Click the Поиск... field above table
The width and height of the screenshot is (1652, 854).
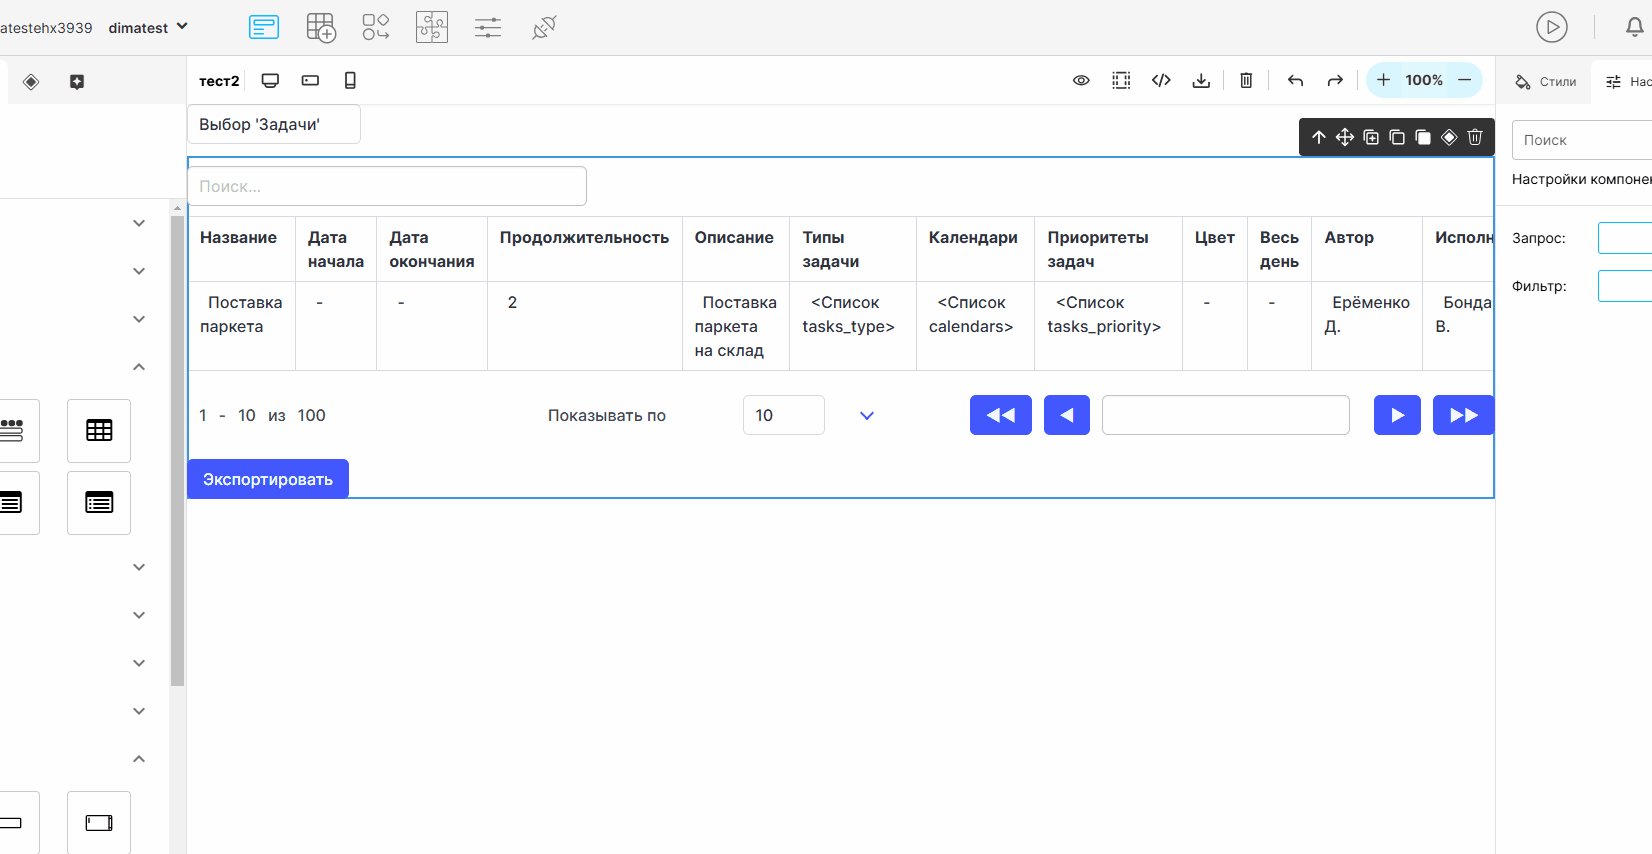click(387, 186)
